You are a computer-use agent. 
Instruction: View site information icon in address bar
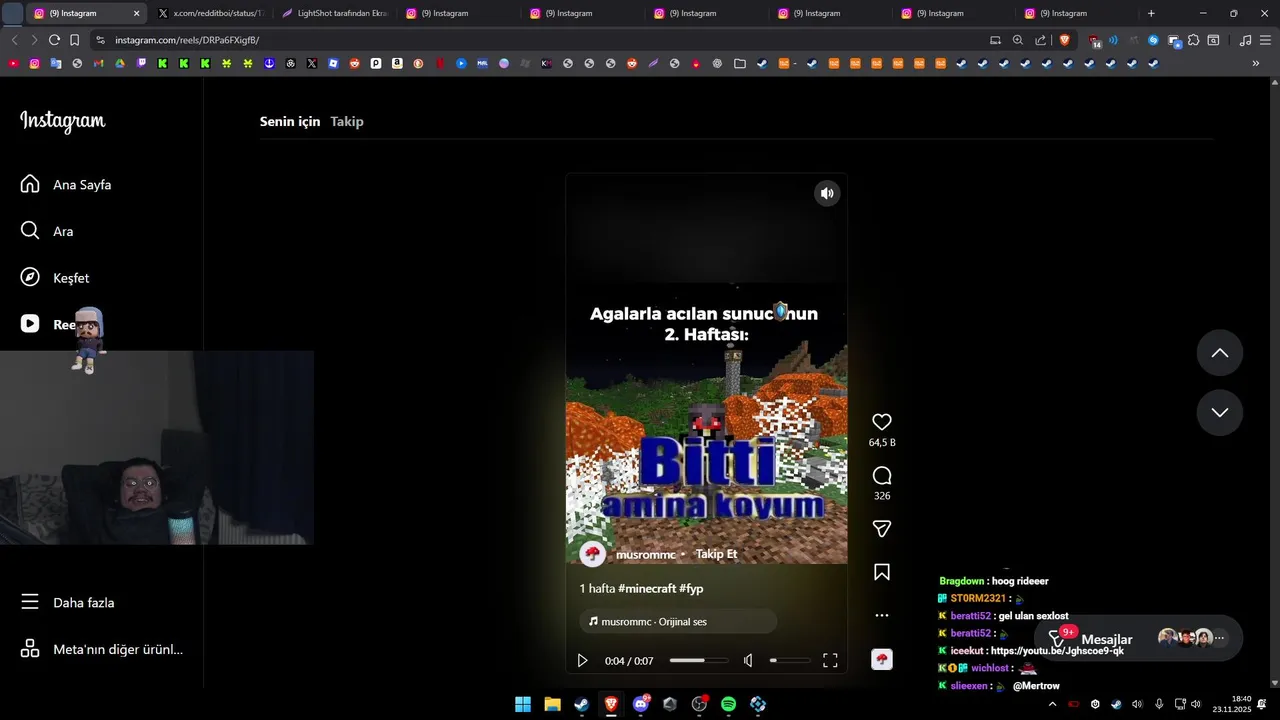pos(99,40)
